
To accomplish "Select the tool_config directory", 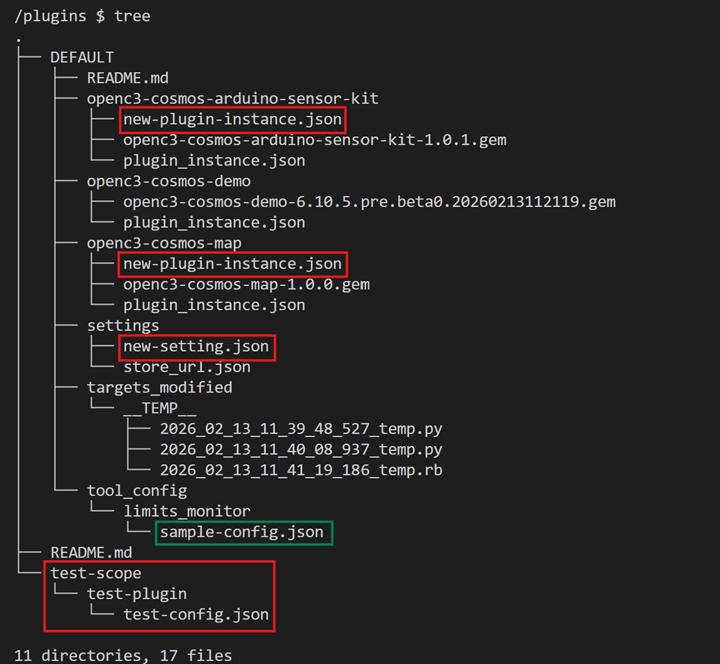I will tap(137, 491).
